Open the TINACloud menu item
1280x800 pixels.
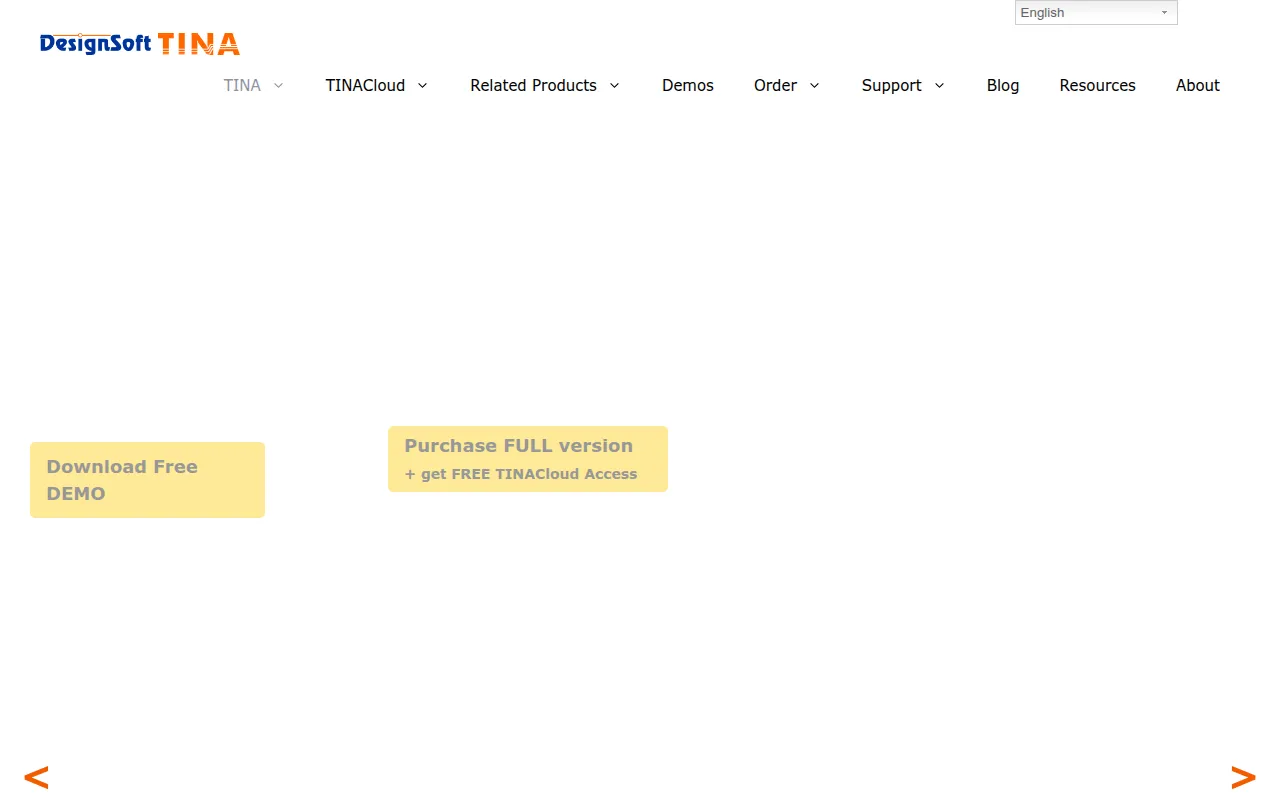coord(365,86)
